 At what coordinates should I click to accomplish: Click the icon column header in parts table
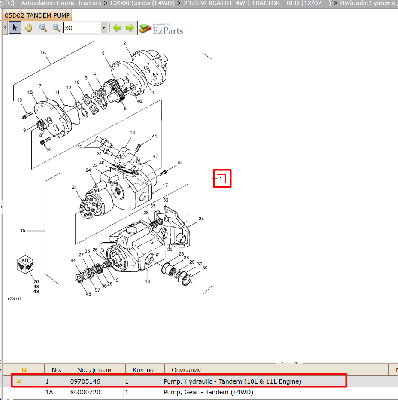[x=24, y=370]
